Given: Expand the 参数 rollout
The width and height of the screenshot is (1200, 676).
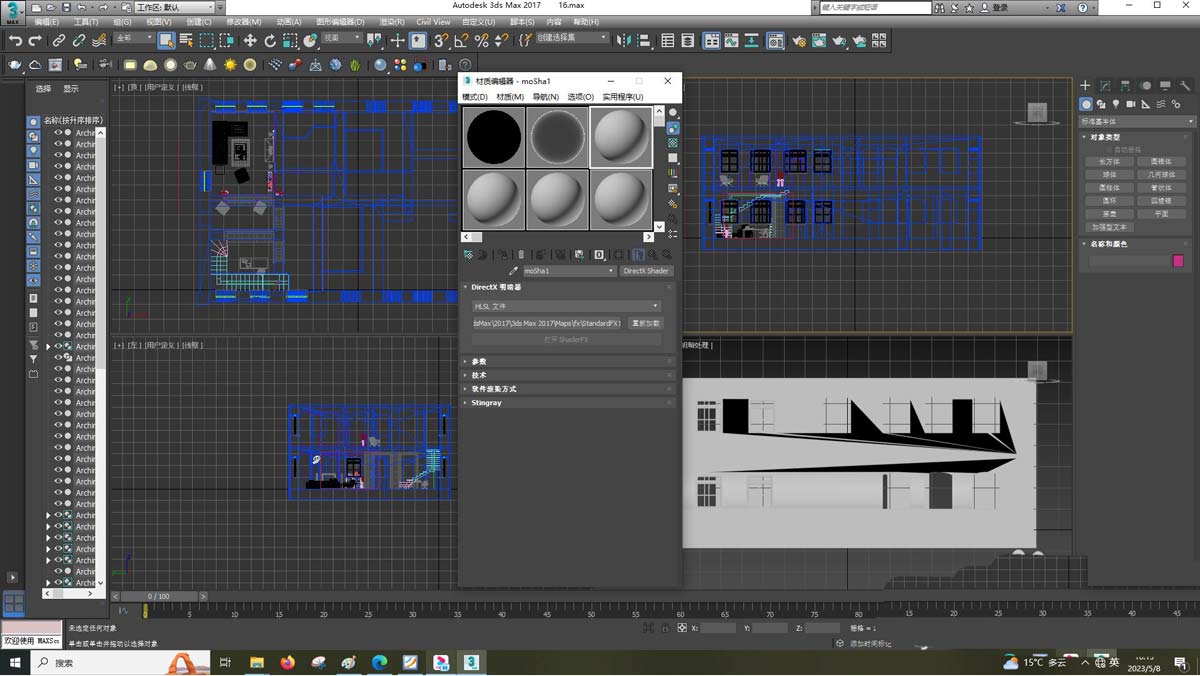Looking at the screenshot, I should (479, 362).
